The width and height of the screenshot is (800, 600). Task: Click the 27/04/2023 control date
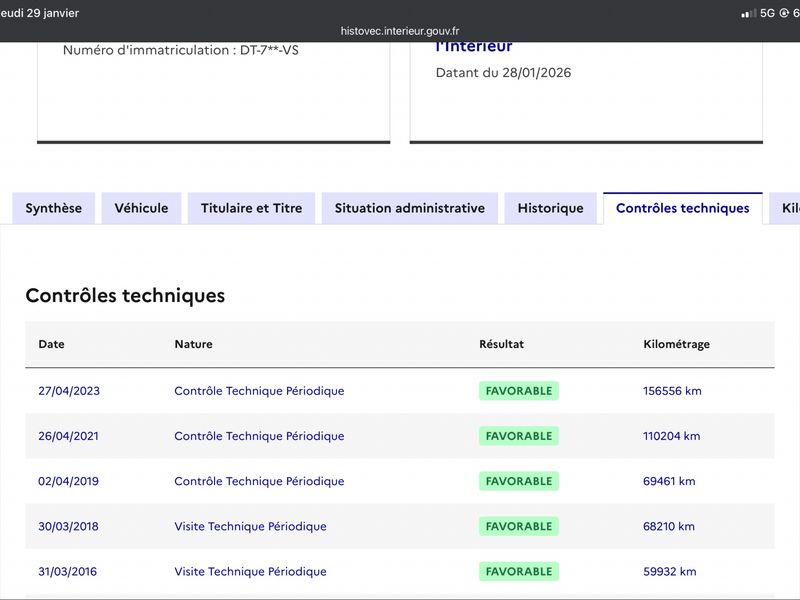(x=69, y=391)
